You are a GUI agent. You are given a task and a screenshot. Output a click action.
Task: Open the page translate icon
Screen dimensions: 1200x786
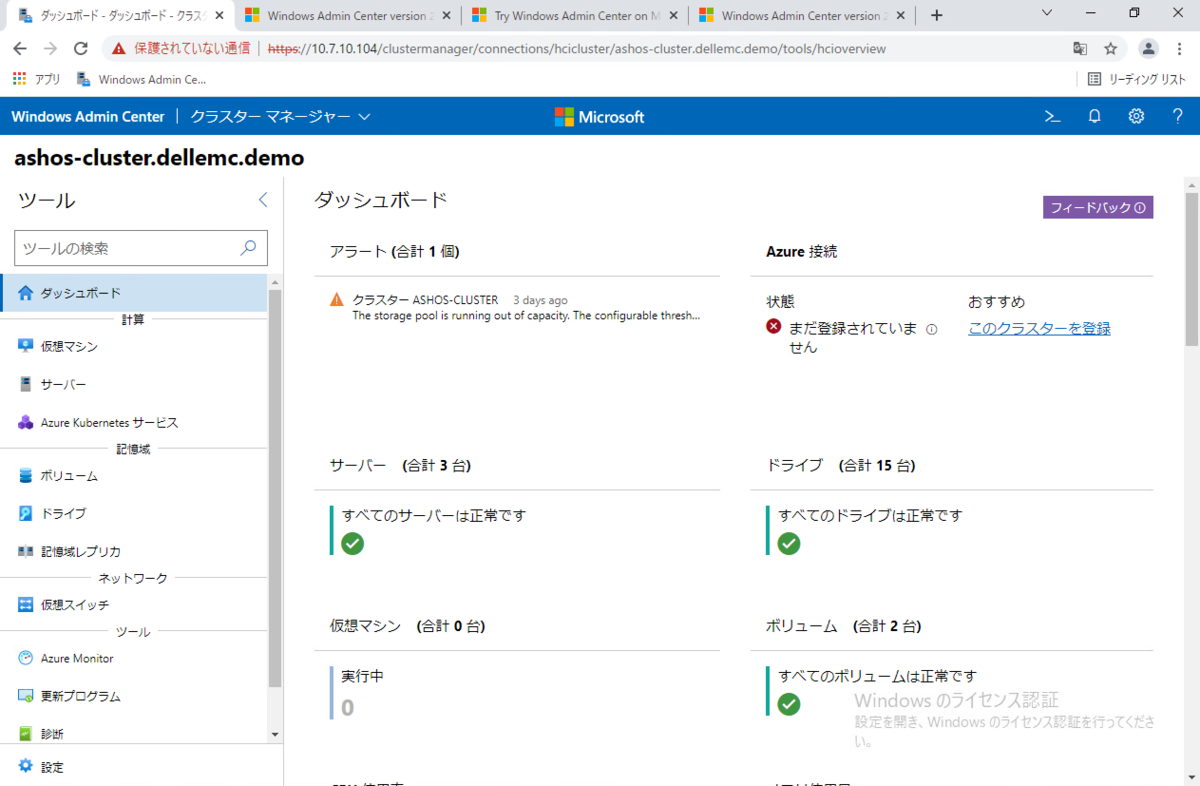pos(1080,48)
